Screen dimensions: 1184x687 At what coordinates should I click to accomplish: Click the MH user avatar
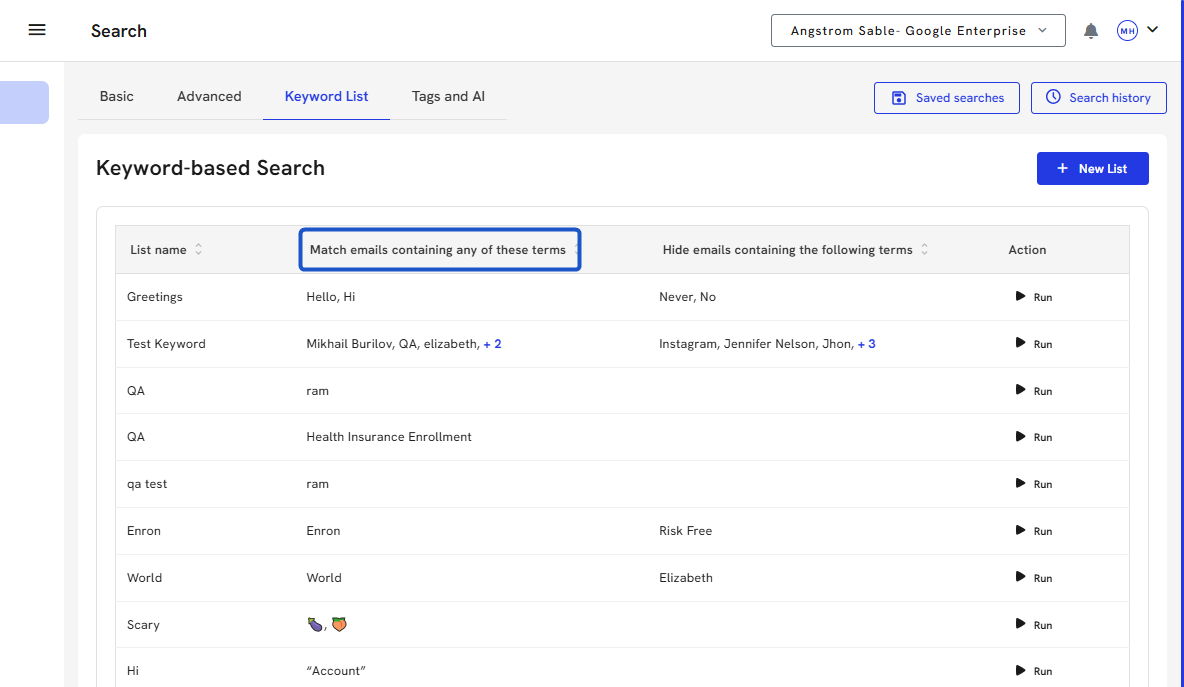coord(1127,31)
